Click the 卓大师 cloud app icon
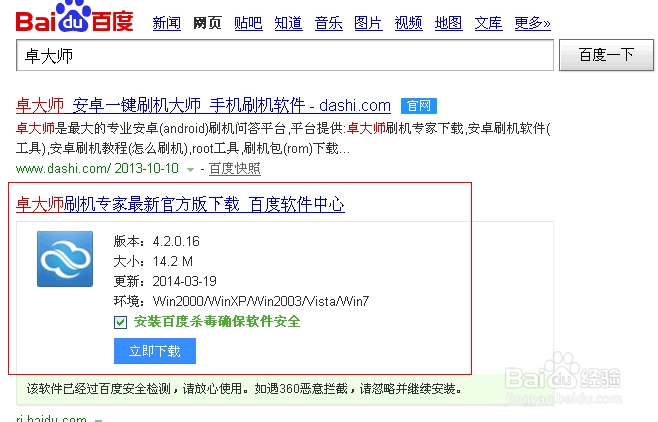This screenshot has height=422, width=658. [65, 259]
